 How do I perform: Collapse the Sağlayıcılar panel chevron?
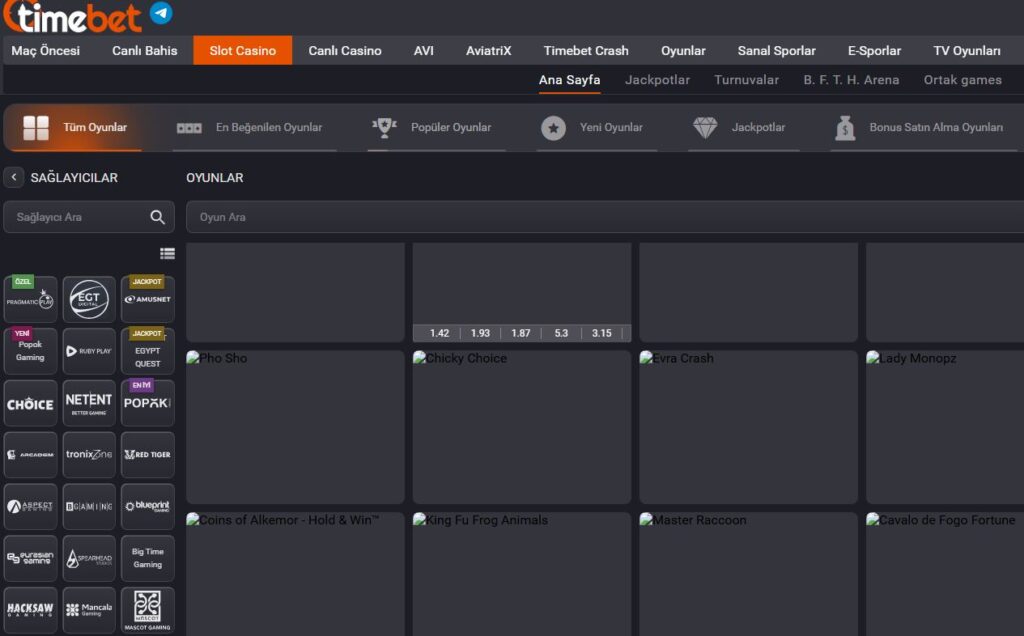pos(14,178)
